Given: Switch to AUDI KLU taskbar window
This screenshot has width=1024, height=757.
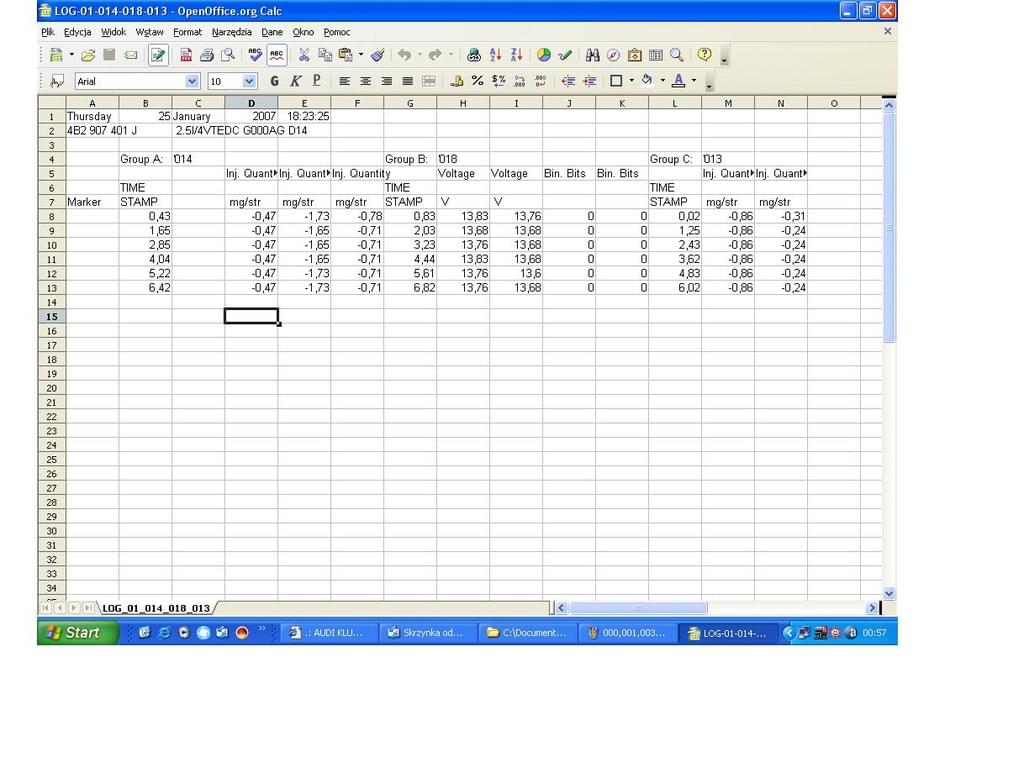Looking at the screenshot, I should pos(328,632).
